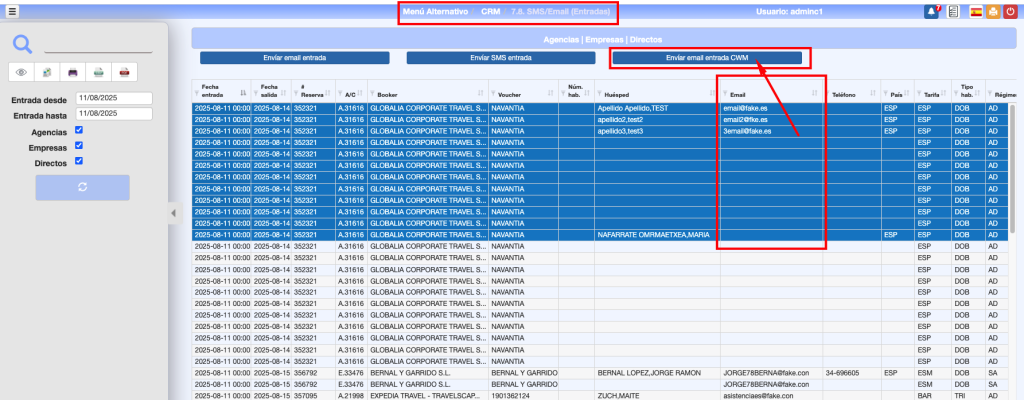
Task: Switch language with the Spanish flag
Action: (976, 12)
